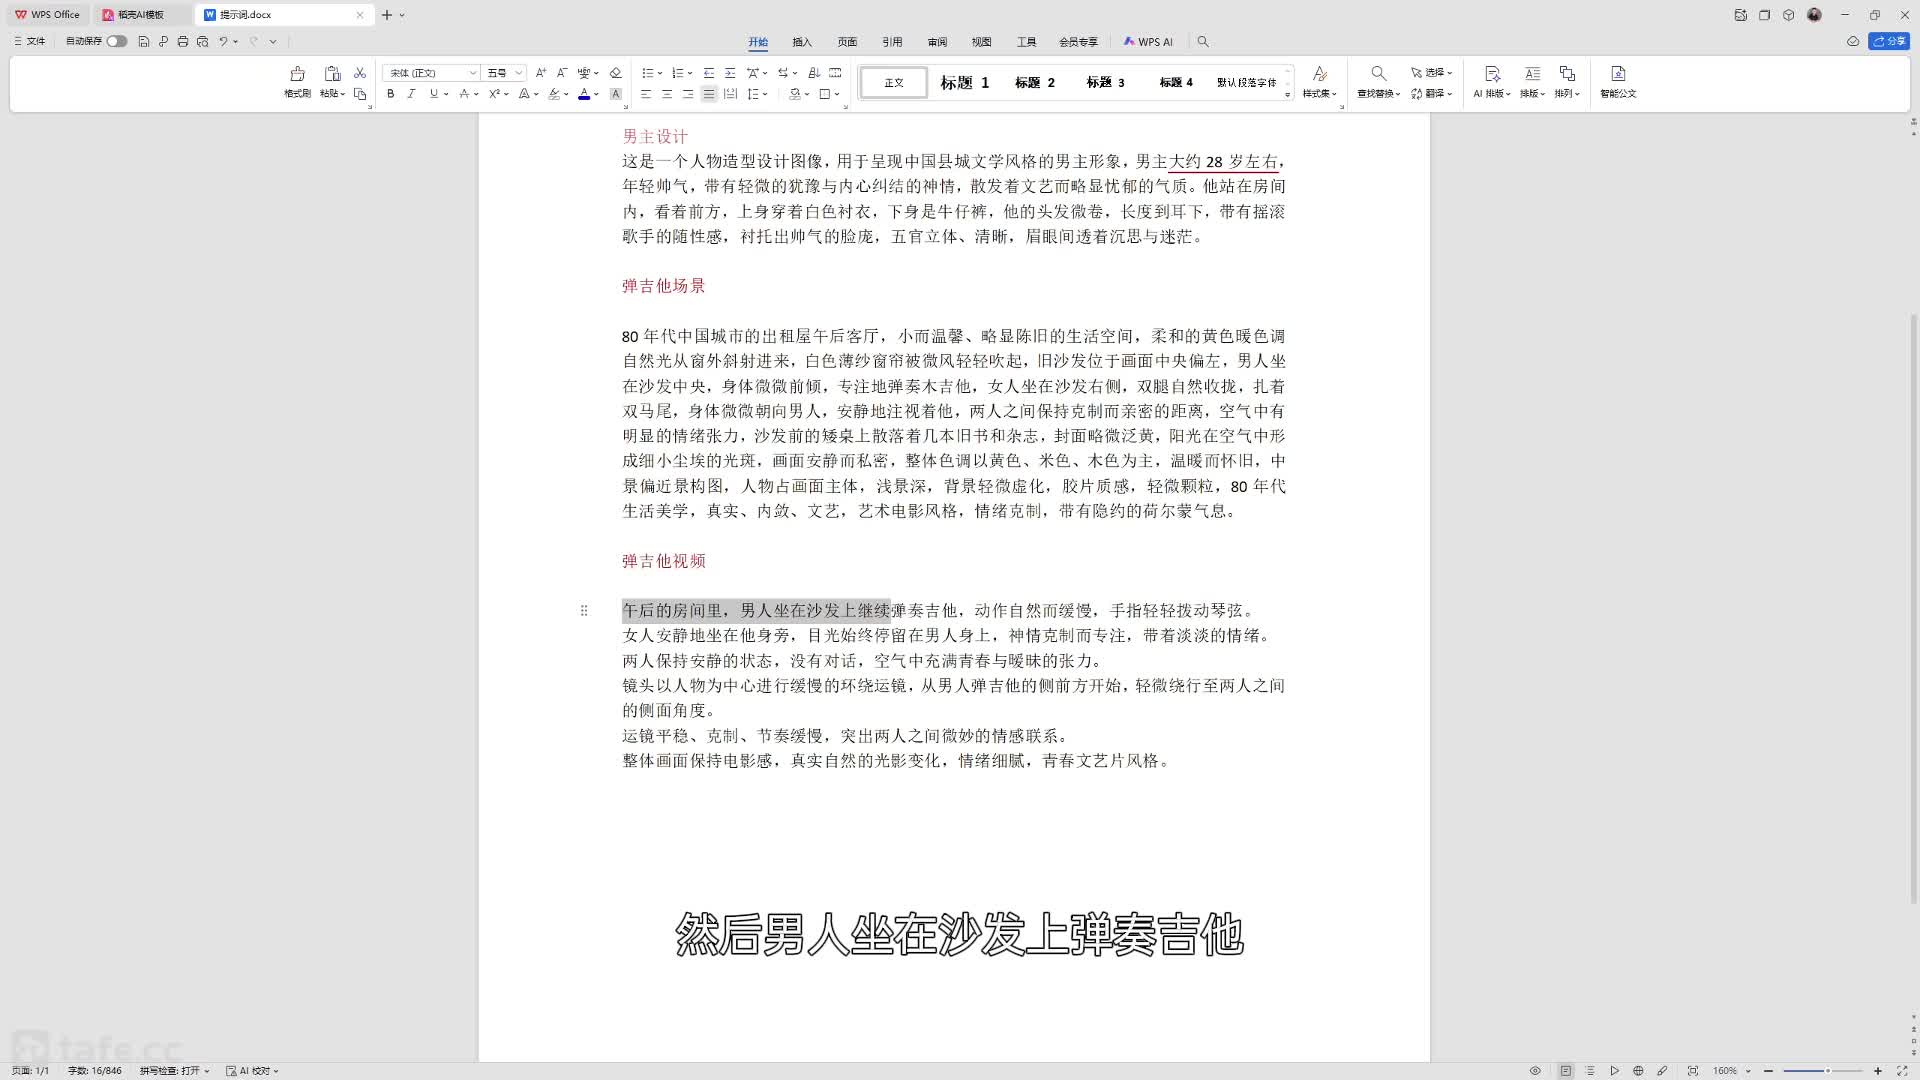Click the Cut scissors icon
This screenshot has height=1080, width=1920.
[360, 73]
